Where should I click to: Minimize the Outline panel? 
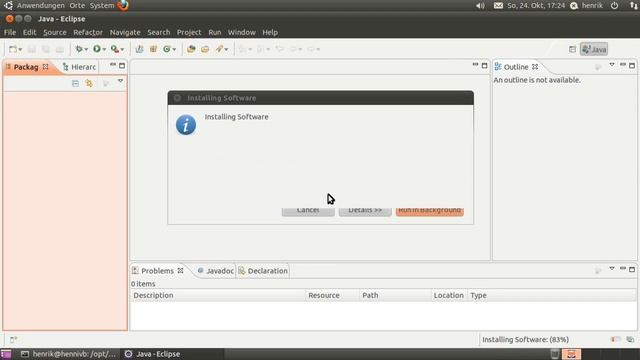click(623, 65)
